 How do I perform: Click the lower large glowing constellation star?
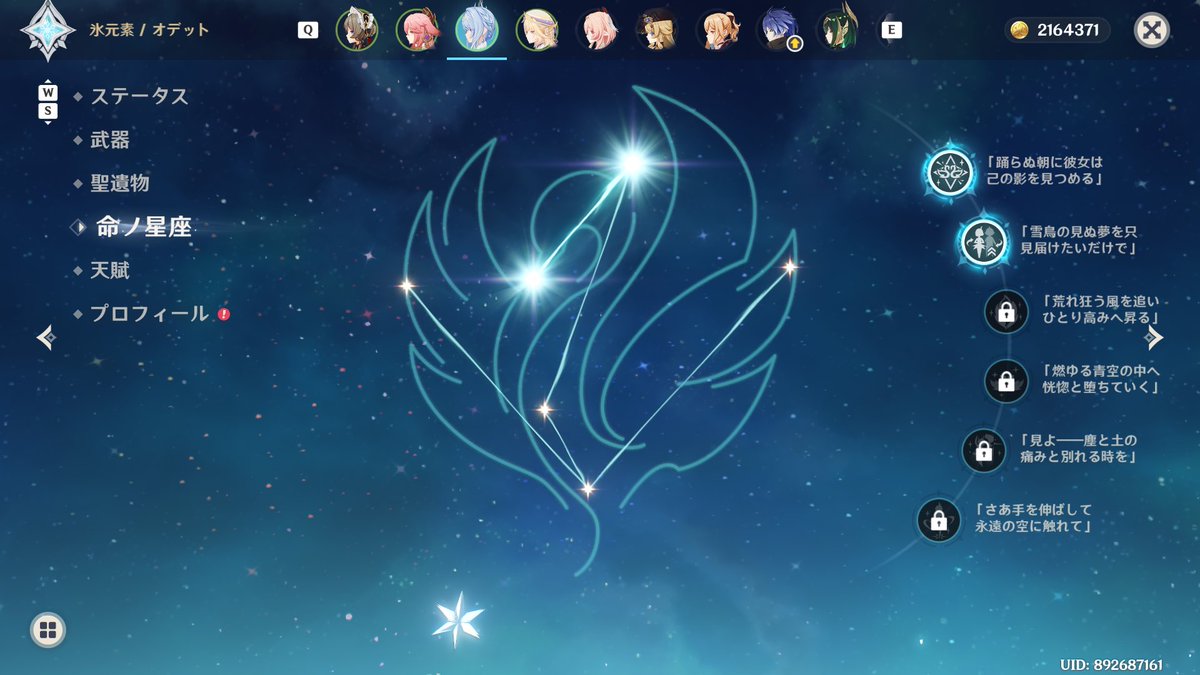tap(531, 278)
